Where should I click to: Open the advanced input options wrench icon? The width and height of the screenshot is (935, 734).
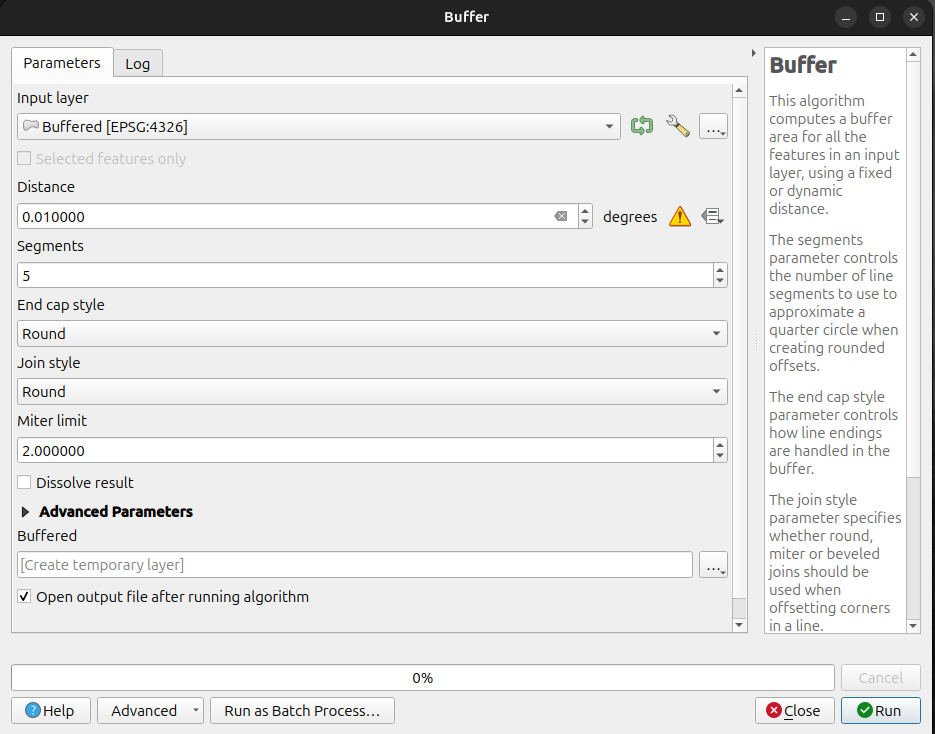pos(678,126)
